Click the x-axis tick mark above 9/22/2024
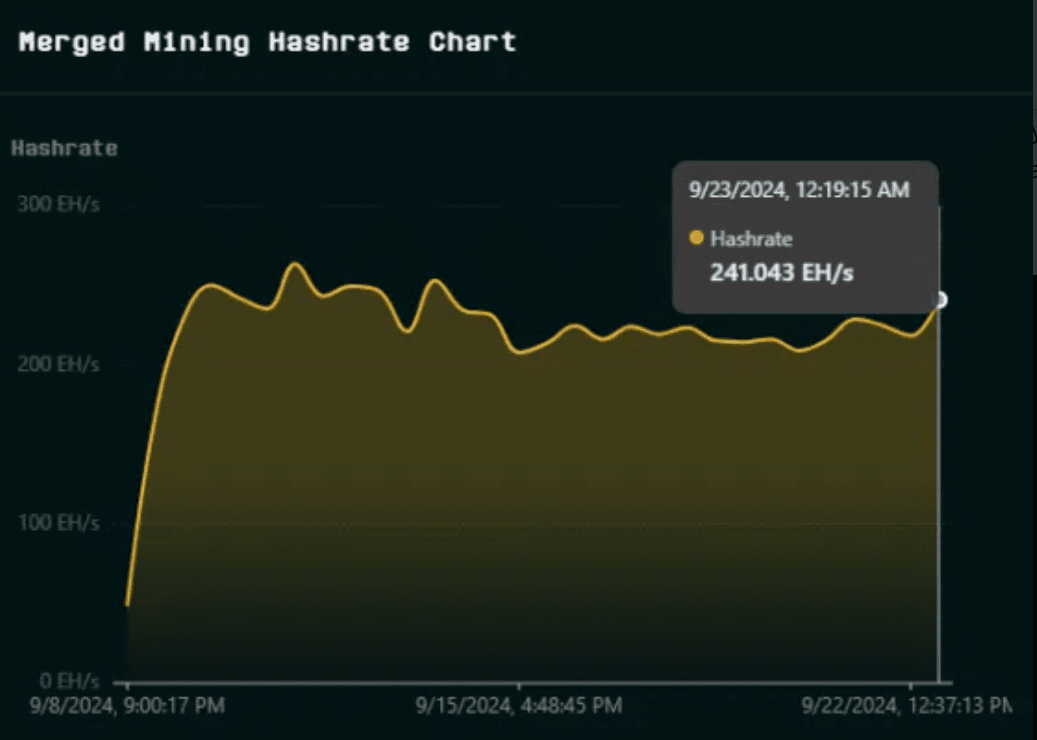Image resolution: width=1037 pixels, height=740 pixels. click(x=911, y=686)
